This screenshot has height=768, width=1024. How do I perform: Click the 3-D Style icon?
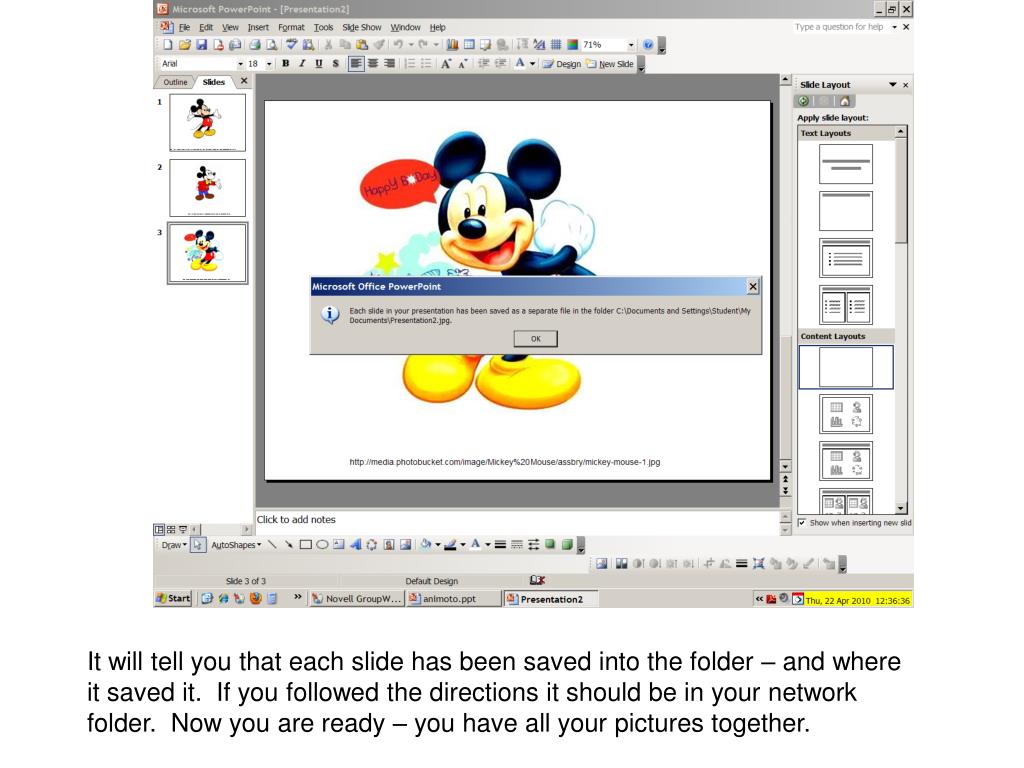point(567,545)
